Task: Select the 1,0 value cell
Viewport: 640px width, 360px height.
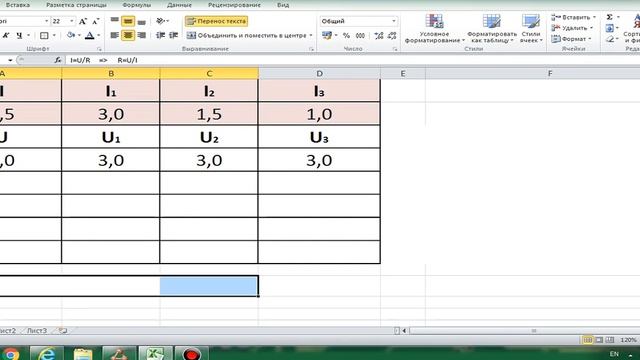Action: click(319, 114)
